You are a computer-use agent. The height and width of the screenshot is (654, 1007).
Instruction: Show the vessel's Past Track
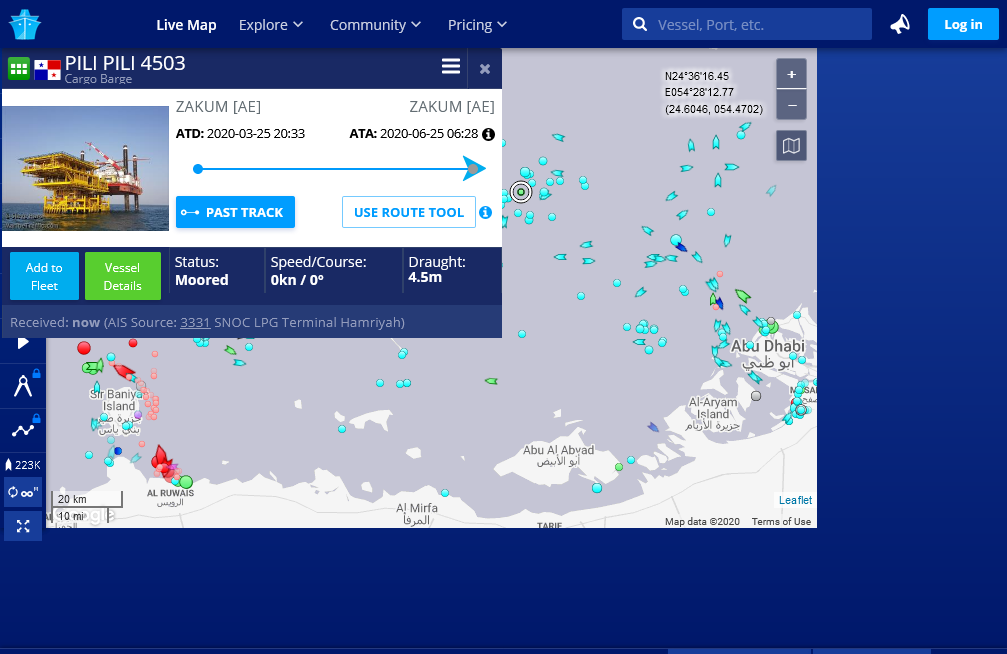pos(235,212)
